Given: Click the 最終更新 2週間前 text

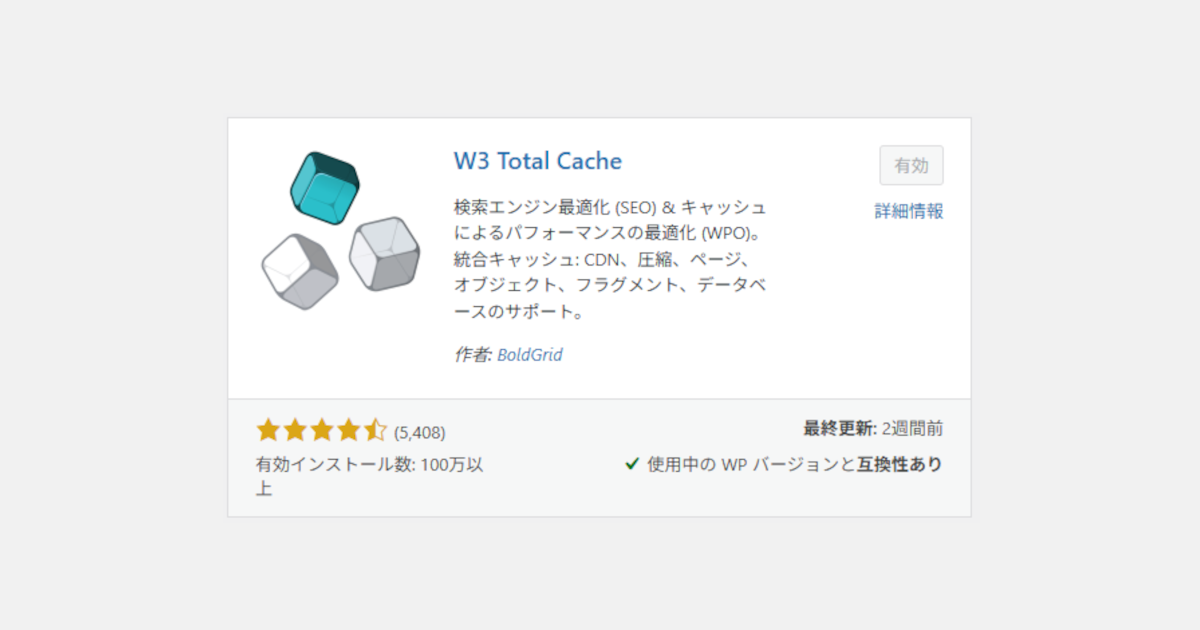Looking at the screenshot, I should pyautogui.click(x=873, y=429).
